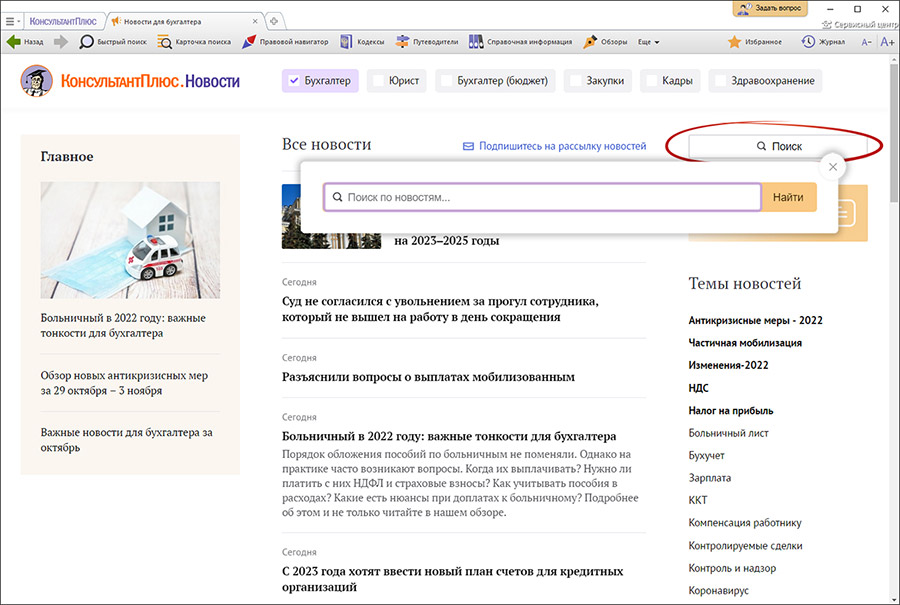Click the Найти search button

point(788,198)
